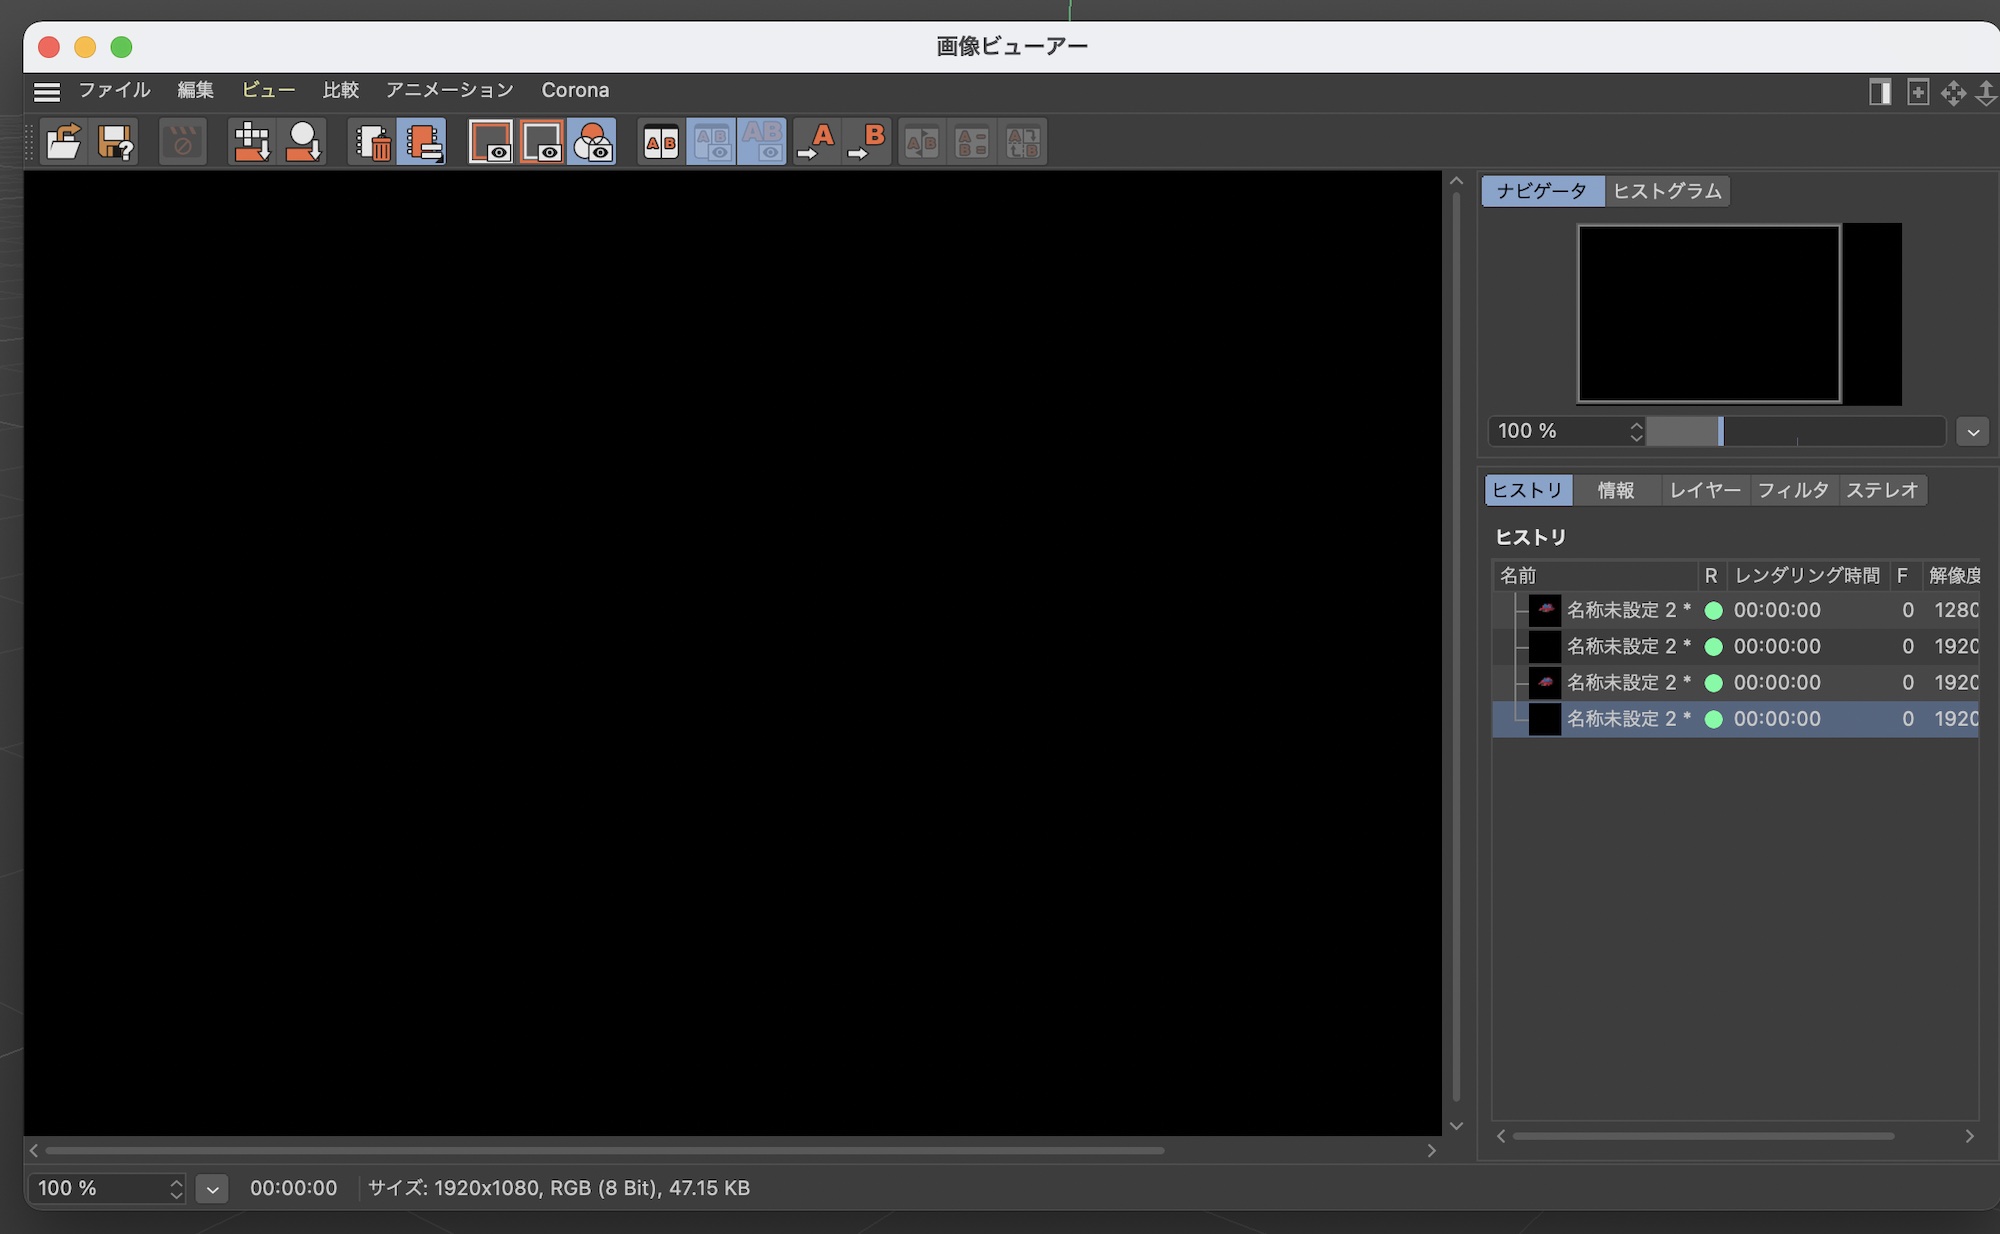This screenshot has width=2000, height=1234.
Task: Click the AB compare icon
Action: [x=660, y=142]
